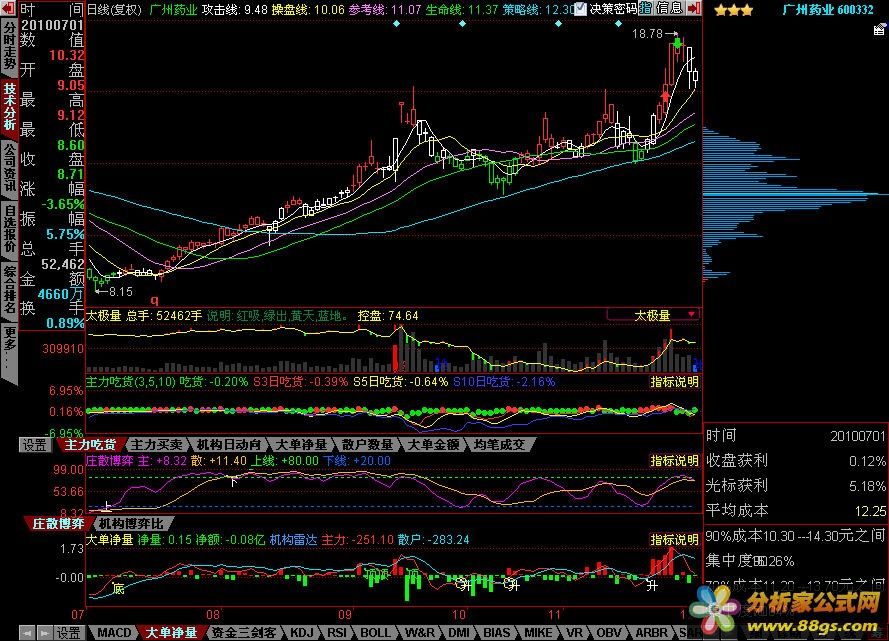Select the bottom 大单净量 indicator tab
Viewport: 889px width, 641px height.
[171, 632]
